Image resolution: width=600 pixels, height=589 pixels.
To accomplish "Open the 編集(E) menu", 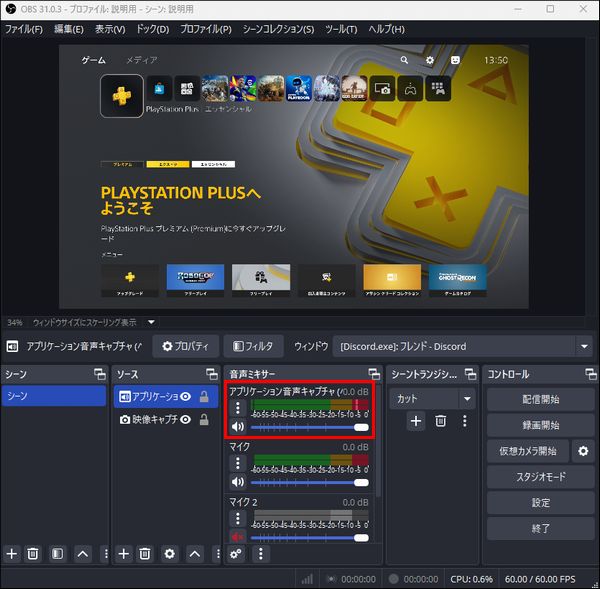I will point(69,29).
